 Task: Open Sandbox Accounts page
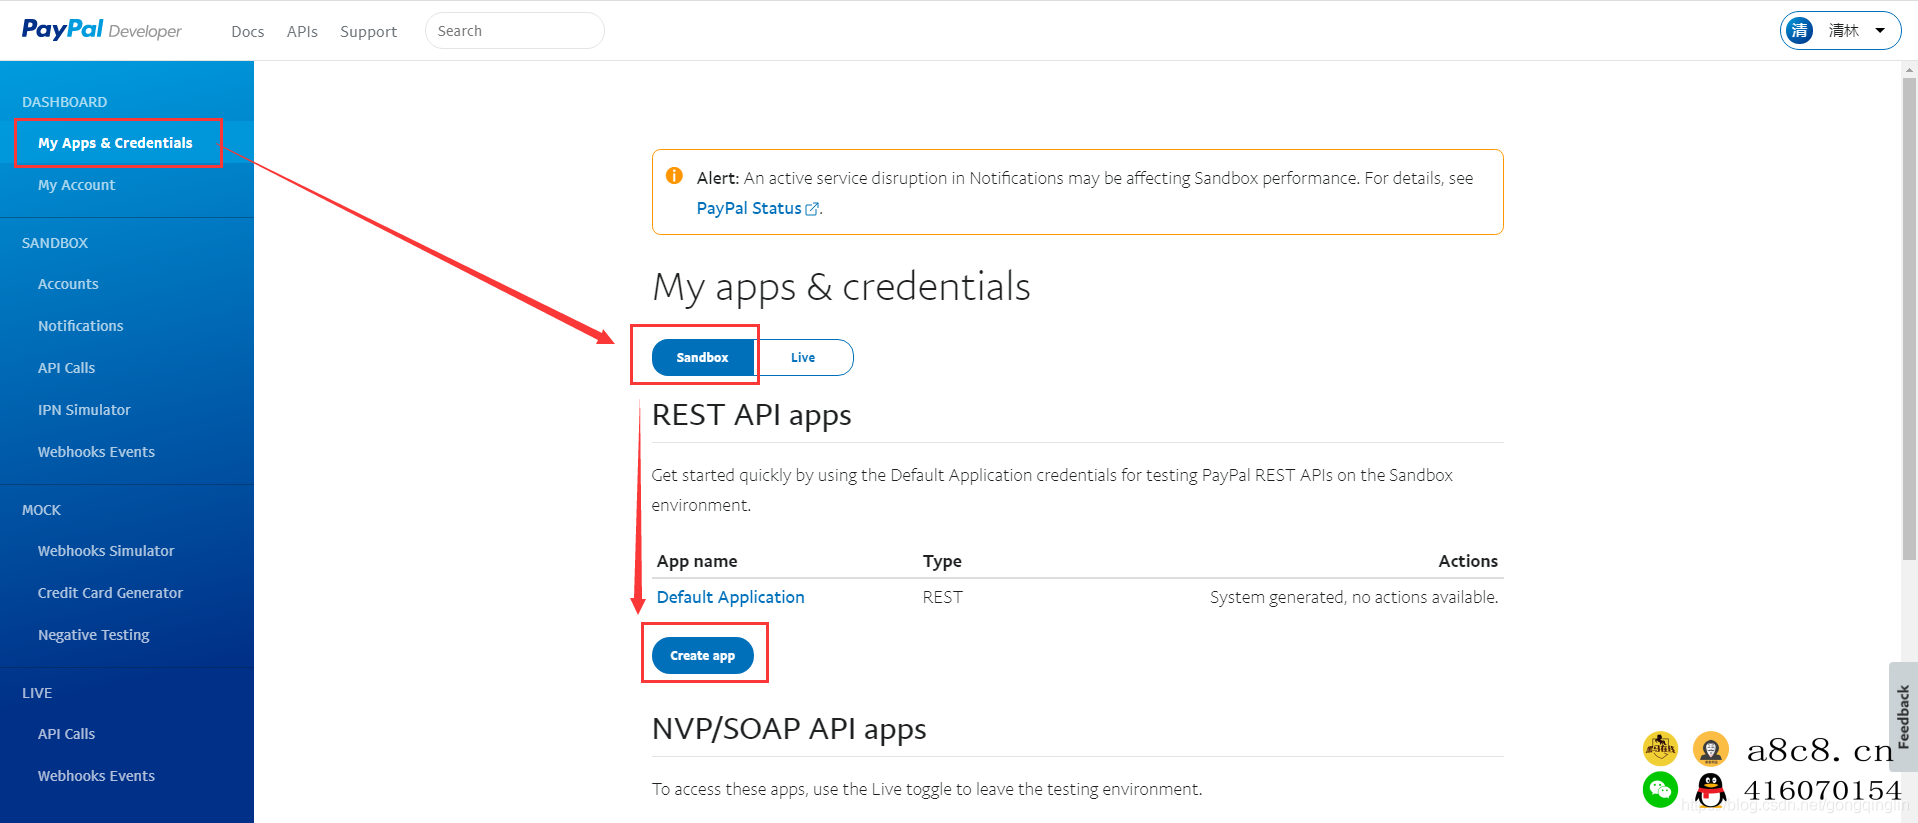pyautogui.click(x=68, y=284)
